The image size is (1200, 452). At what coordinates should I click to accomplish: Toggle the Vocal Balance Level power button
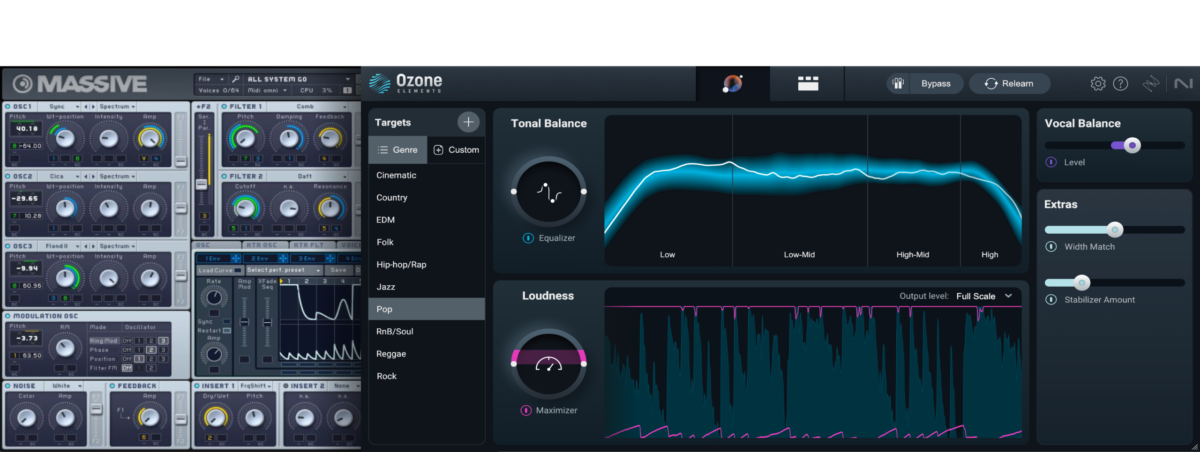[1051, 162]
